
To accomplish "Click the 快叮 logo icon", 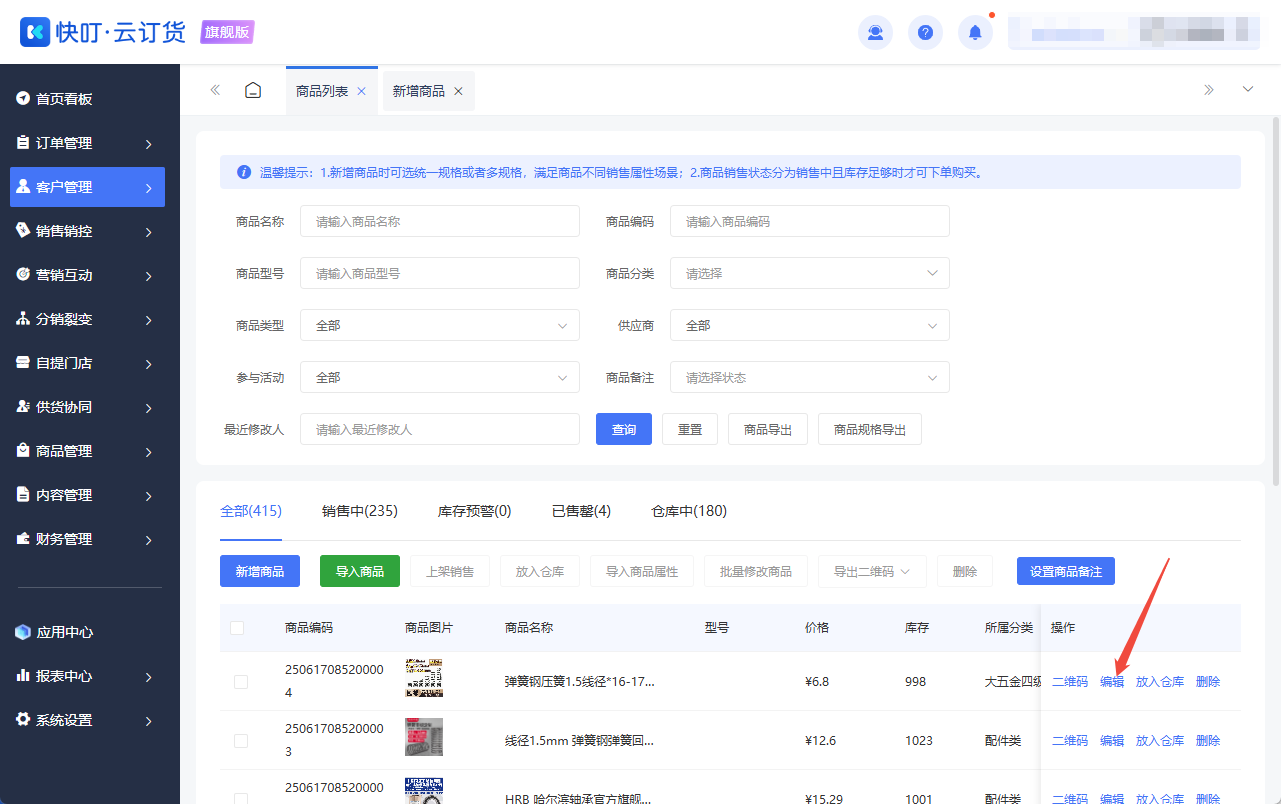I will [x=35, y=32].
